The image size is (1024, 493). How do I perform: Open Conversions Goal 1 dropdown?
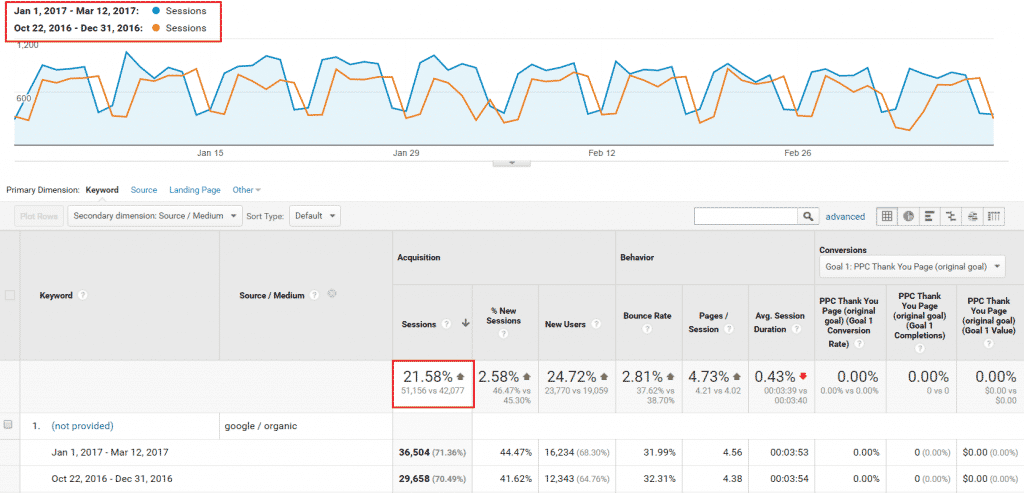912,266
